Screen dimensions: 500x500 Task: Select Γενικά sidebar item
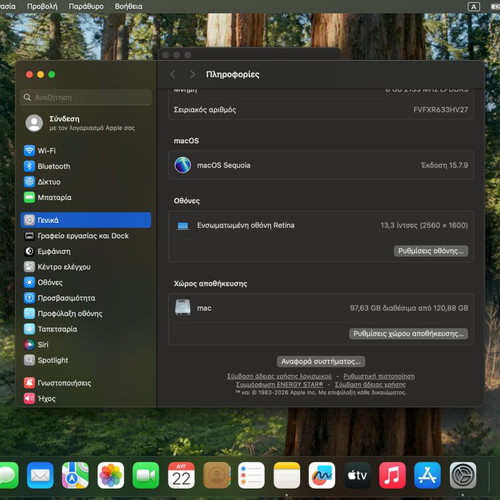click(x=86, y=220)
